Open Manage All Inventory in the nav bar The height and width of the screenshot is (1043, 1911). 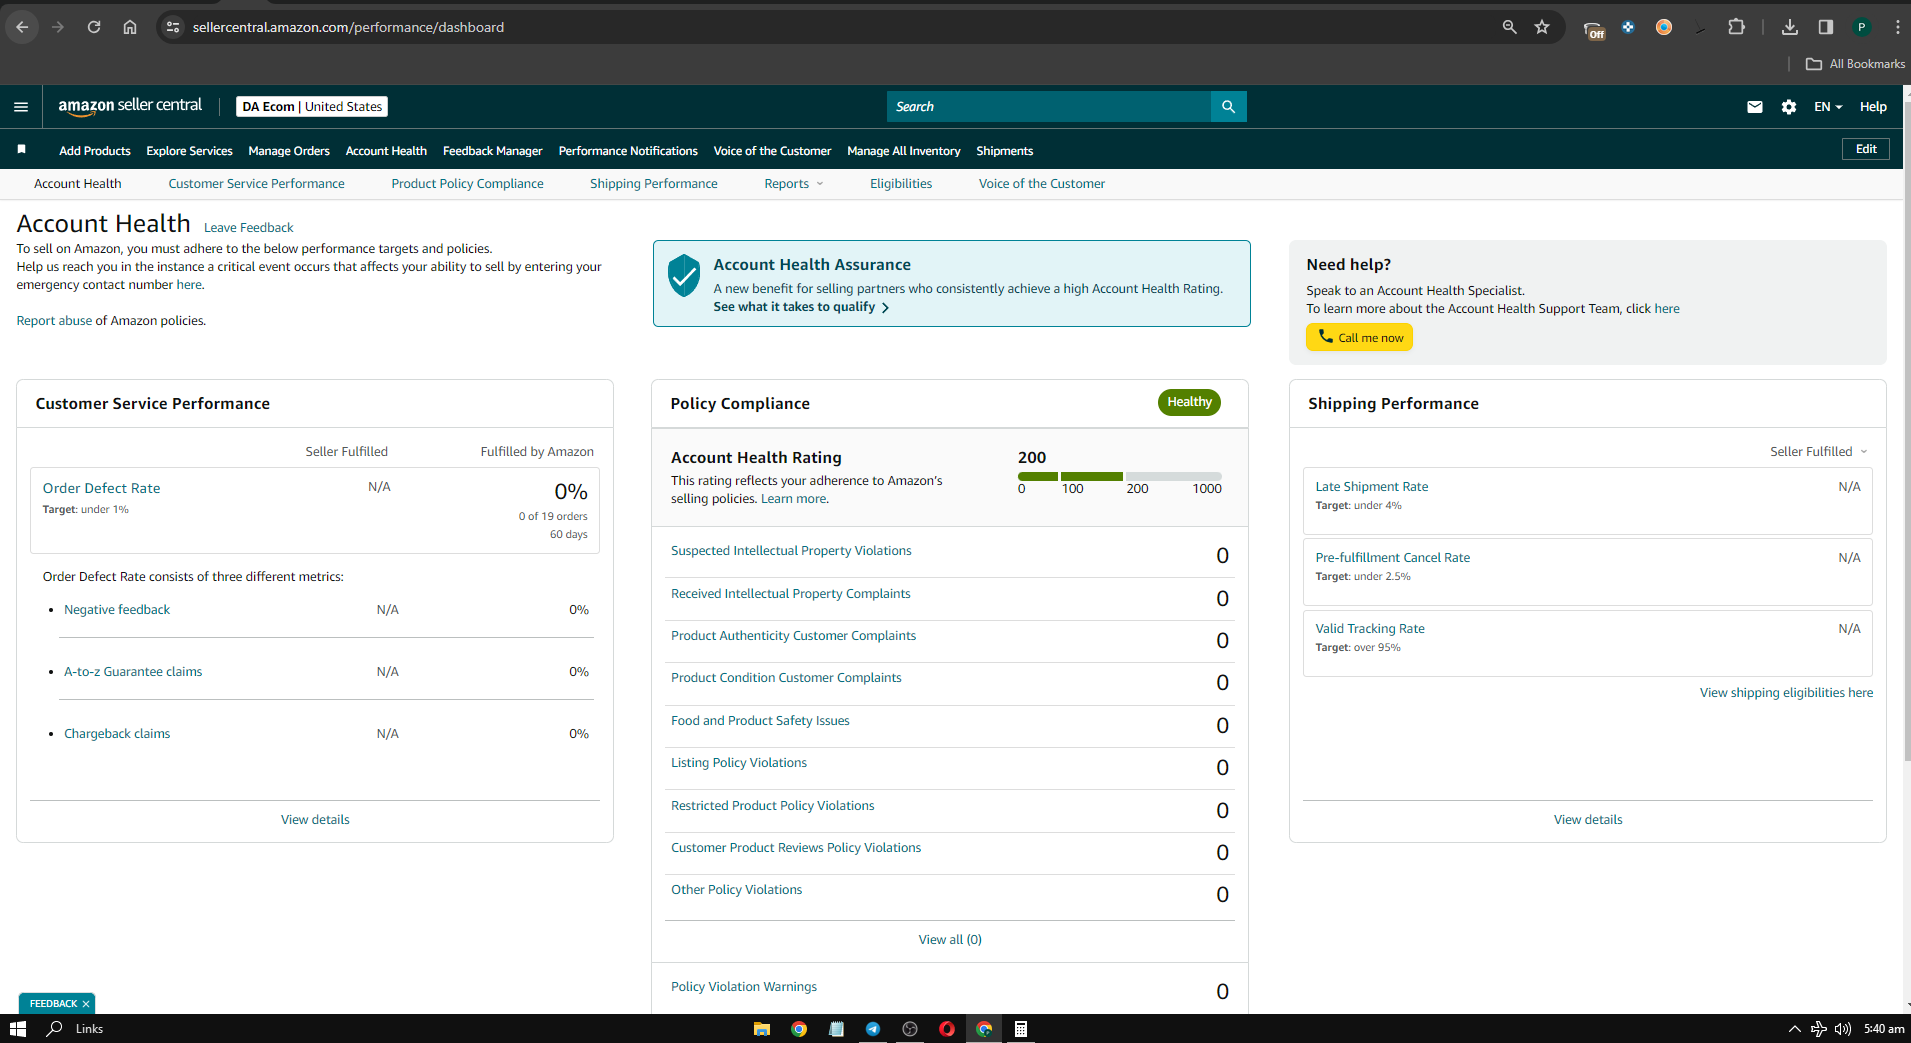903,151
